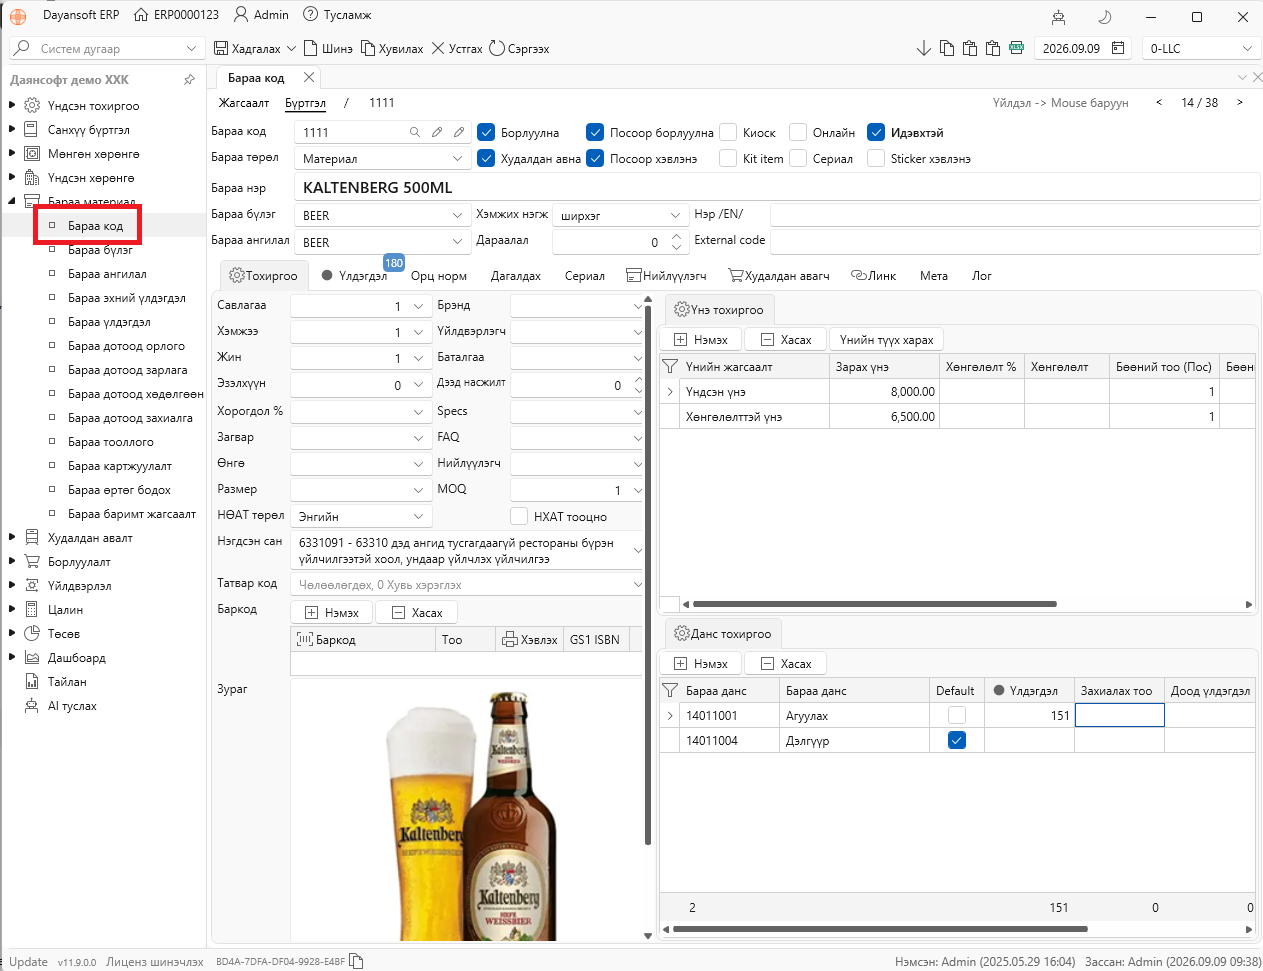Open the НӨАТ төрөл Энгийн dropdown
The height and width of the screenshot is (971, 1263).
[418, 516]
